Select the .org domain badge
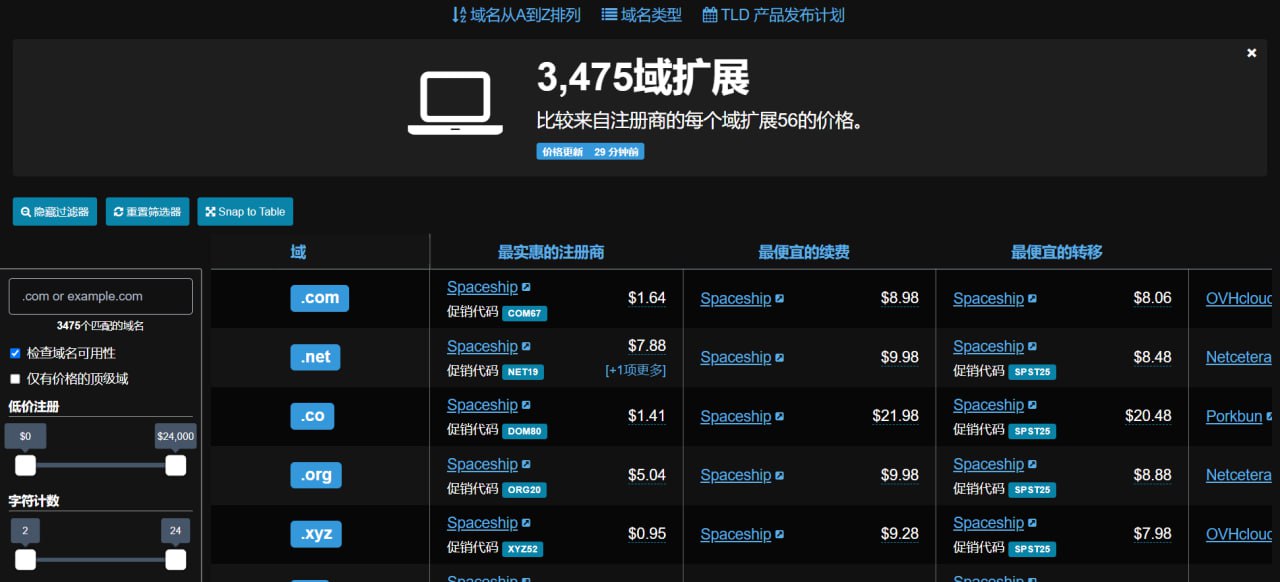This screenshot has height=582, width=1280. click(316, 475)
